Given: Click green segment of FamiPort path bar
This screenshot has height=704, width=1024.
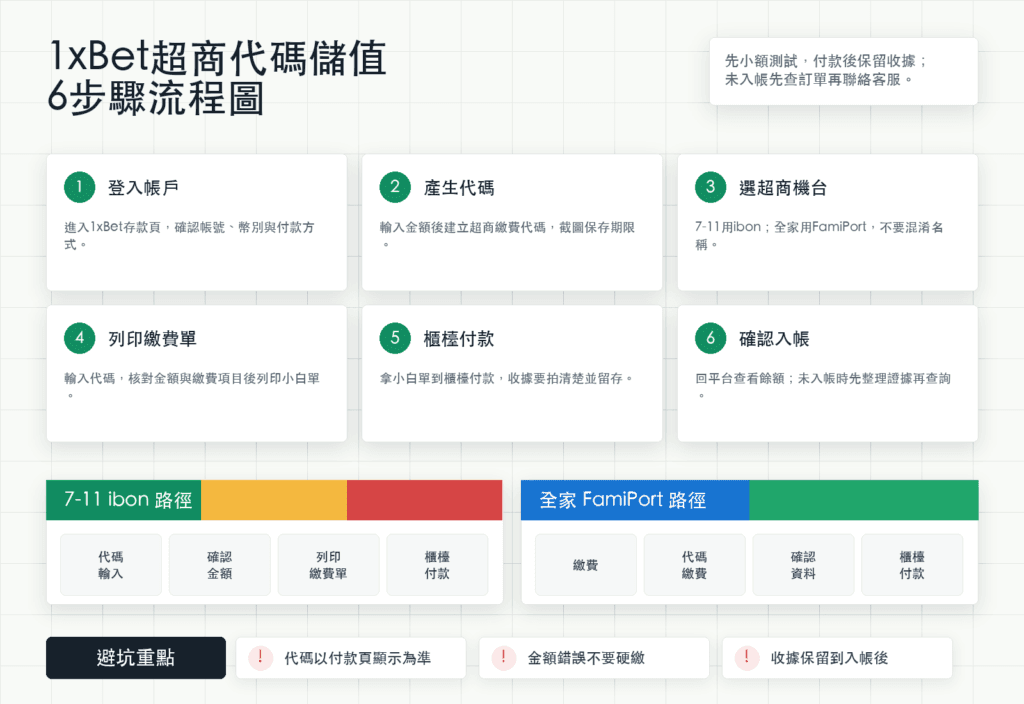Looking at the screenshot, I should coord(864,500).
